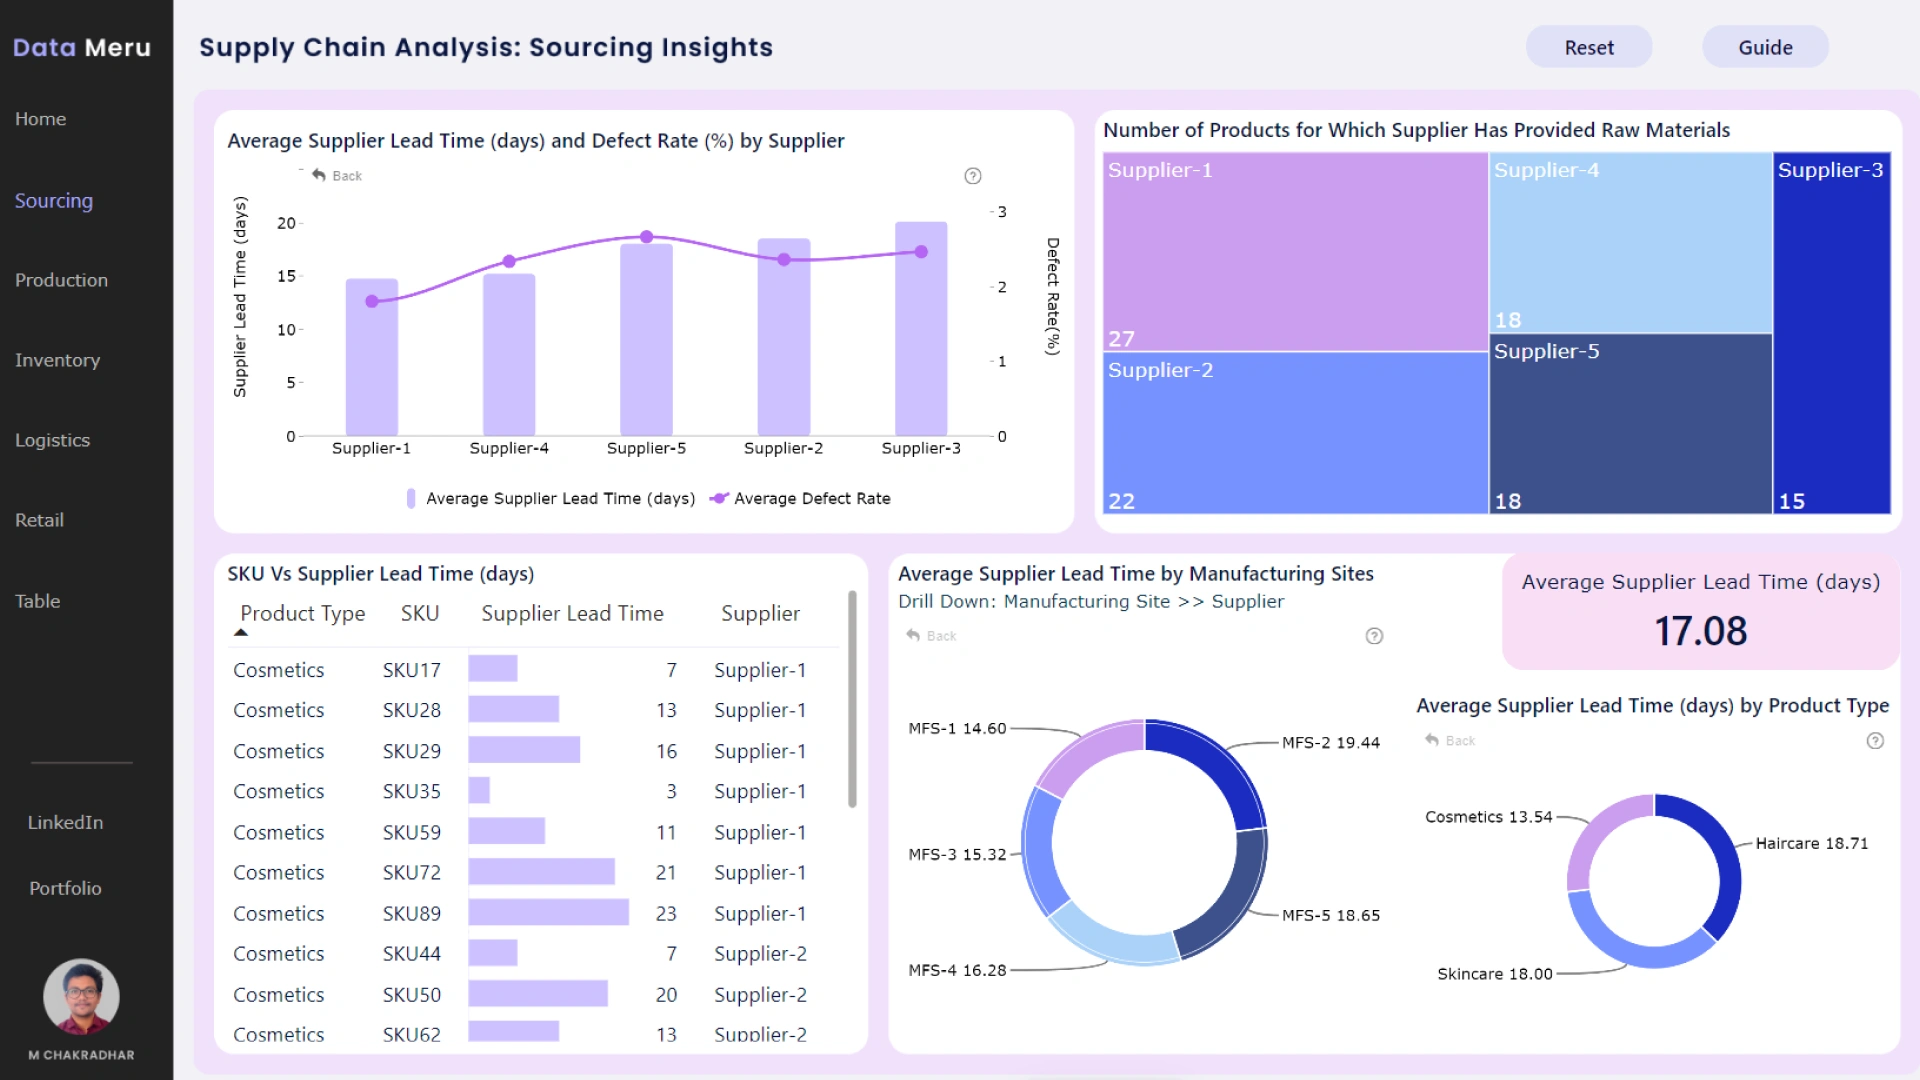Sort by Supplier column header
Image resolution: width=1920 pixels, height=1080 pixels.
point(760,614)
